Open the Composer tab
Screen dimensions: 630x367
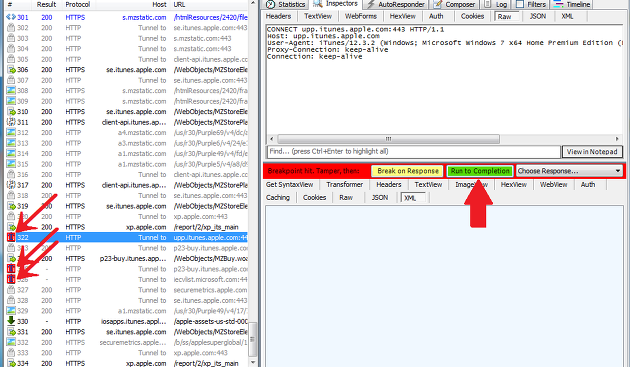pyautogui.click(x=454, y=4)
